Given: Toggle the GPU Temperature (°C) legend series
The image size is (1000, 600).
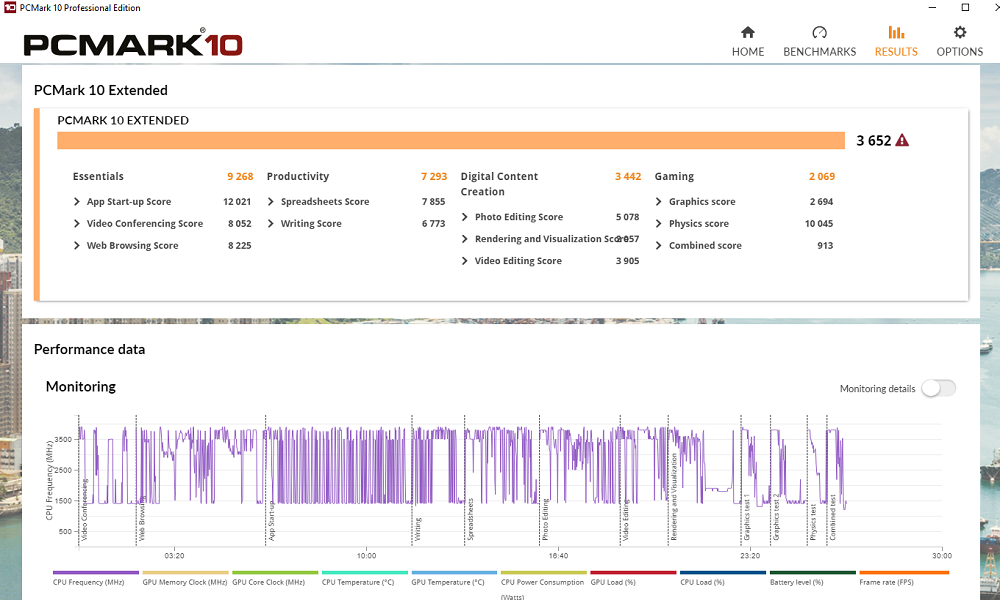Looking at the screenshot, I should click(x=454, y=578).
